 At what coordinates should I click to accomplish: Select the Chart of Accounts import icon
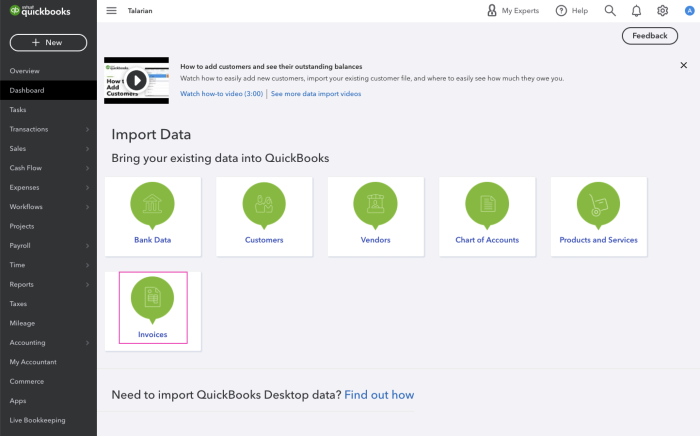tap(487, 204)
